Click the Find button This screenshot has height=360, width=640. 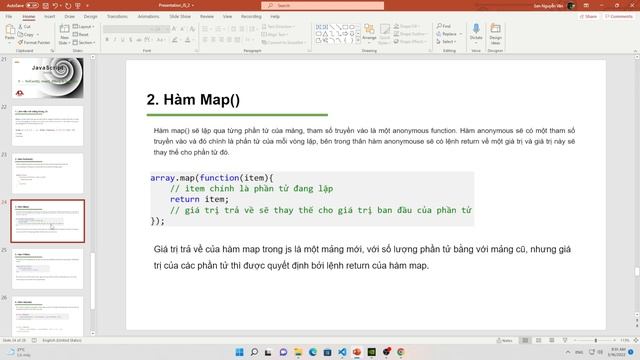point(444,26)
